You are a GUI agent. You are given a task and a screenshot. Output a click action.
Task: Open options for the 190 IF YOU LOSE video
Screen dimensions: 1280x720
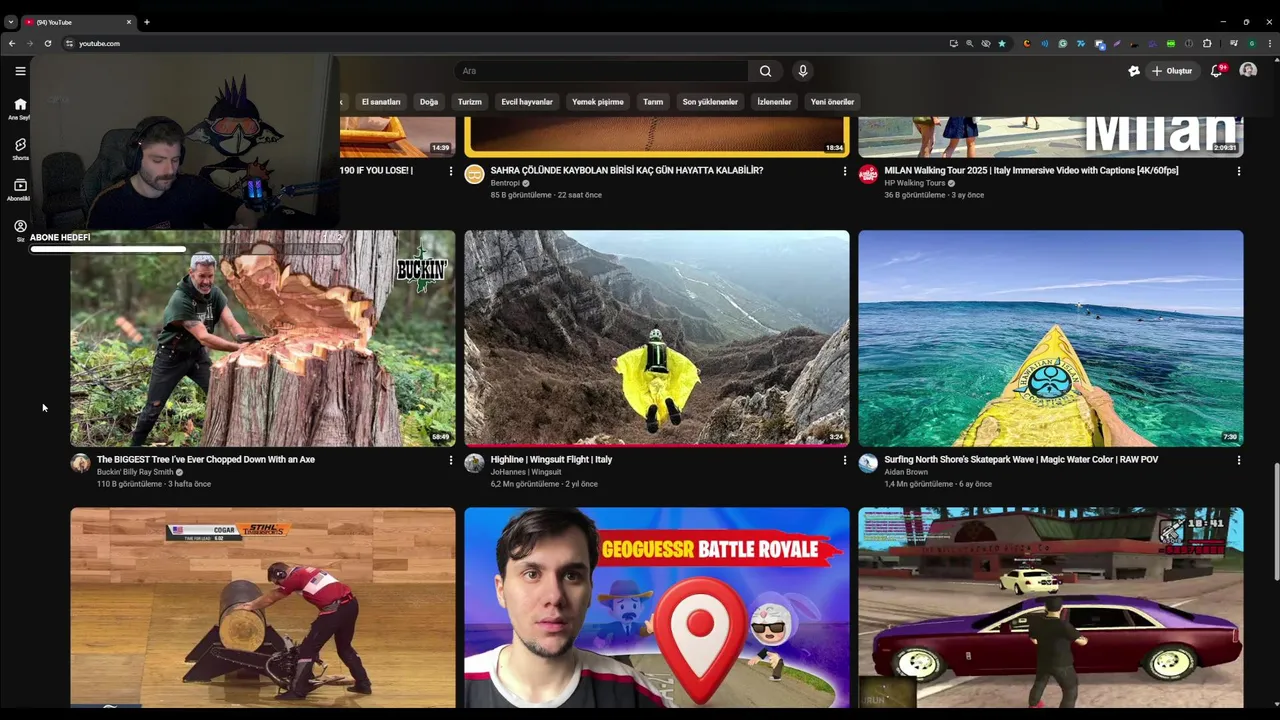coord(450,171)
